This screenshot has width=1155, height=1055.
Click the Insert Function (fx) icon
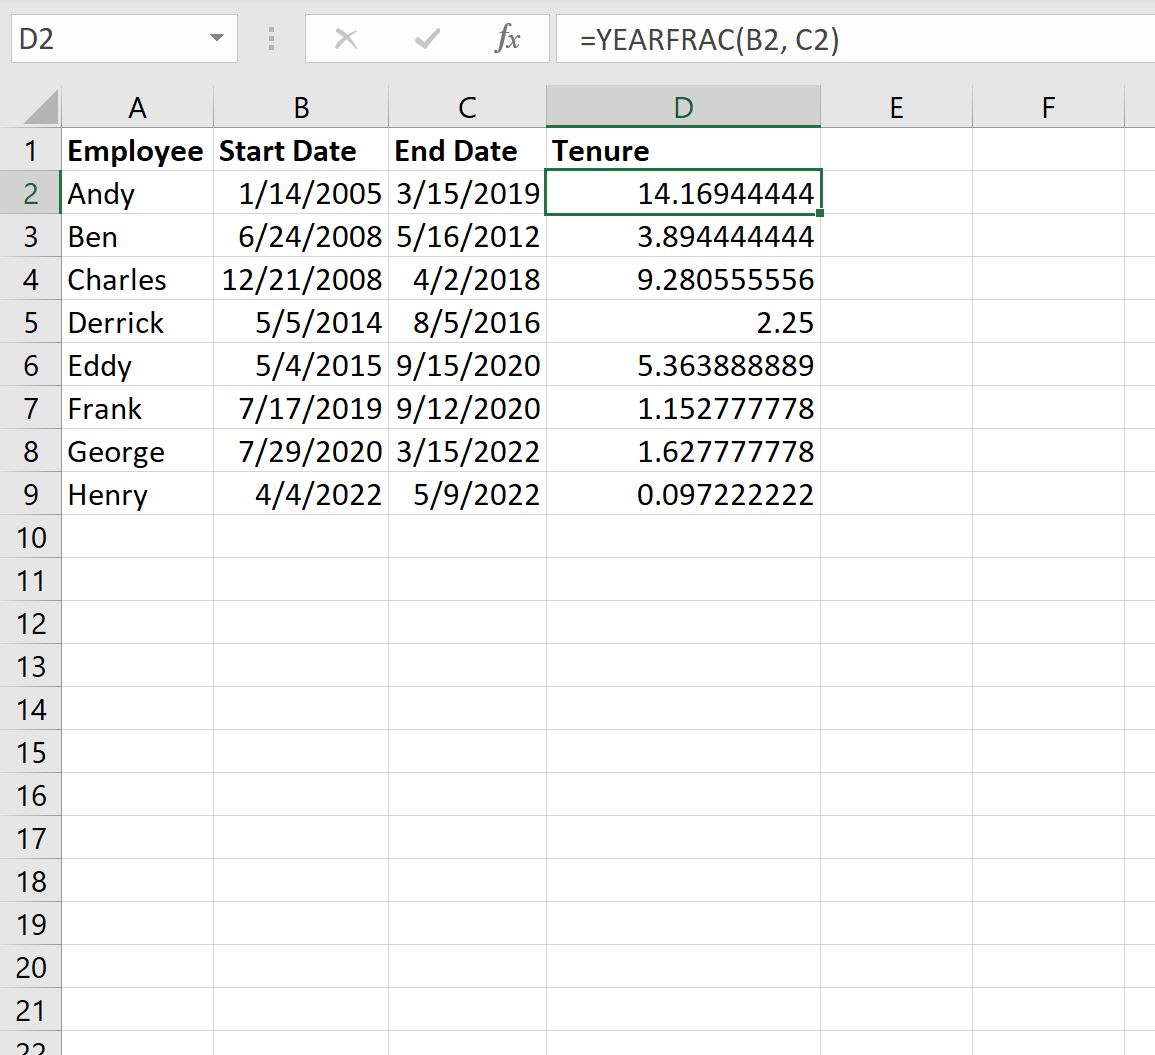click(509, 39)
